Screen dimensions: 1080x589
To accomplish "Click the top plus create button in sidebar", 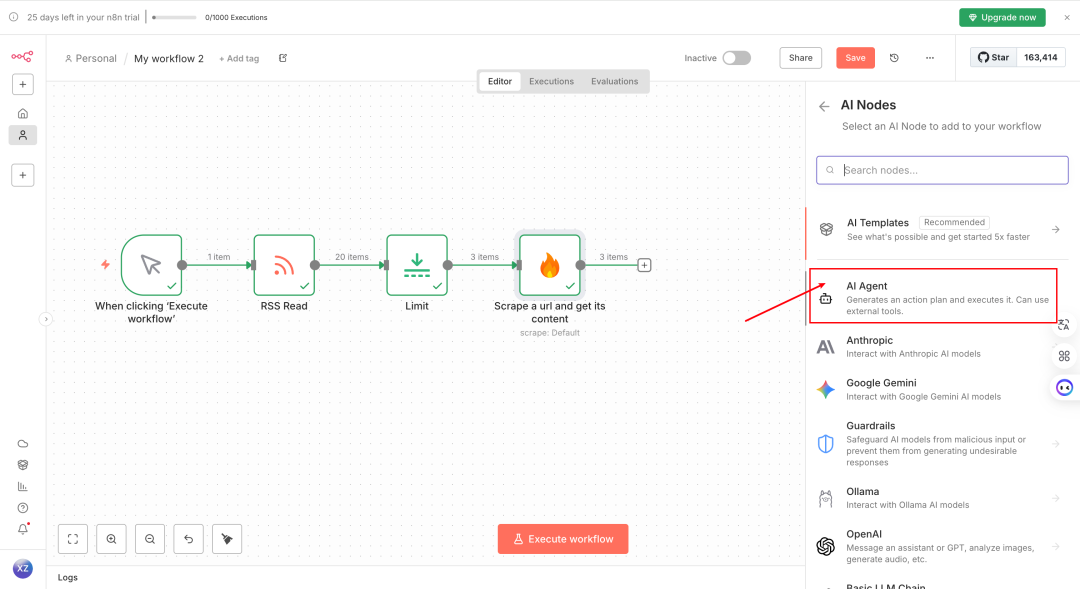I will pyautogui.click(x=23, y=84).
